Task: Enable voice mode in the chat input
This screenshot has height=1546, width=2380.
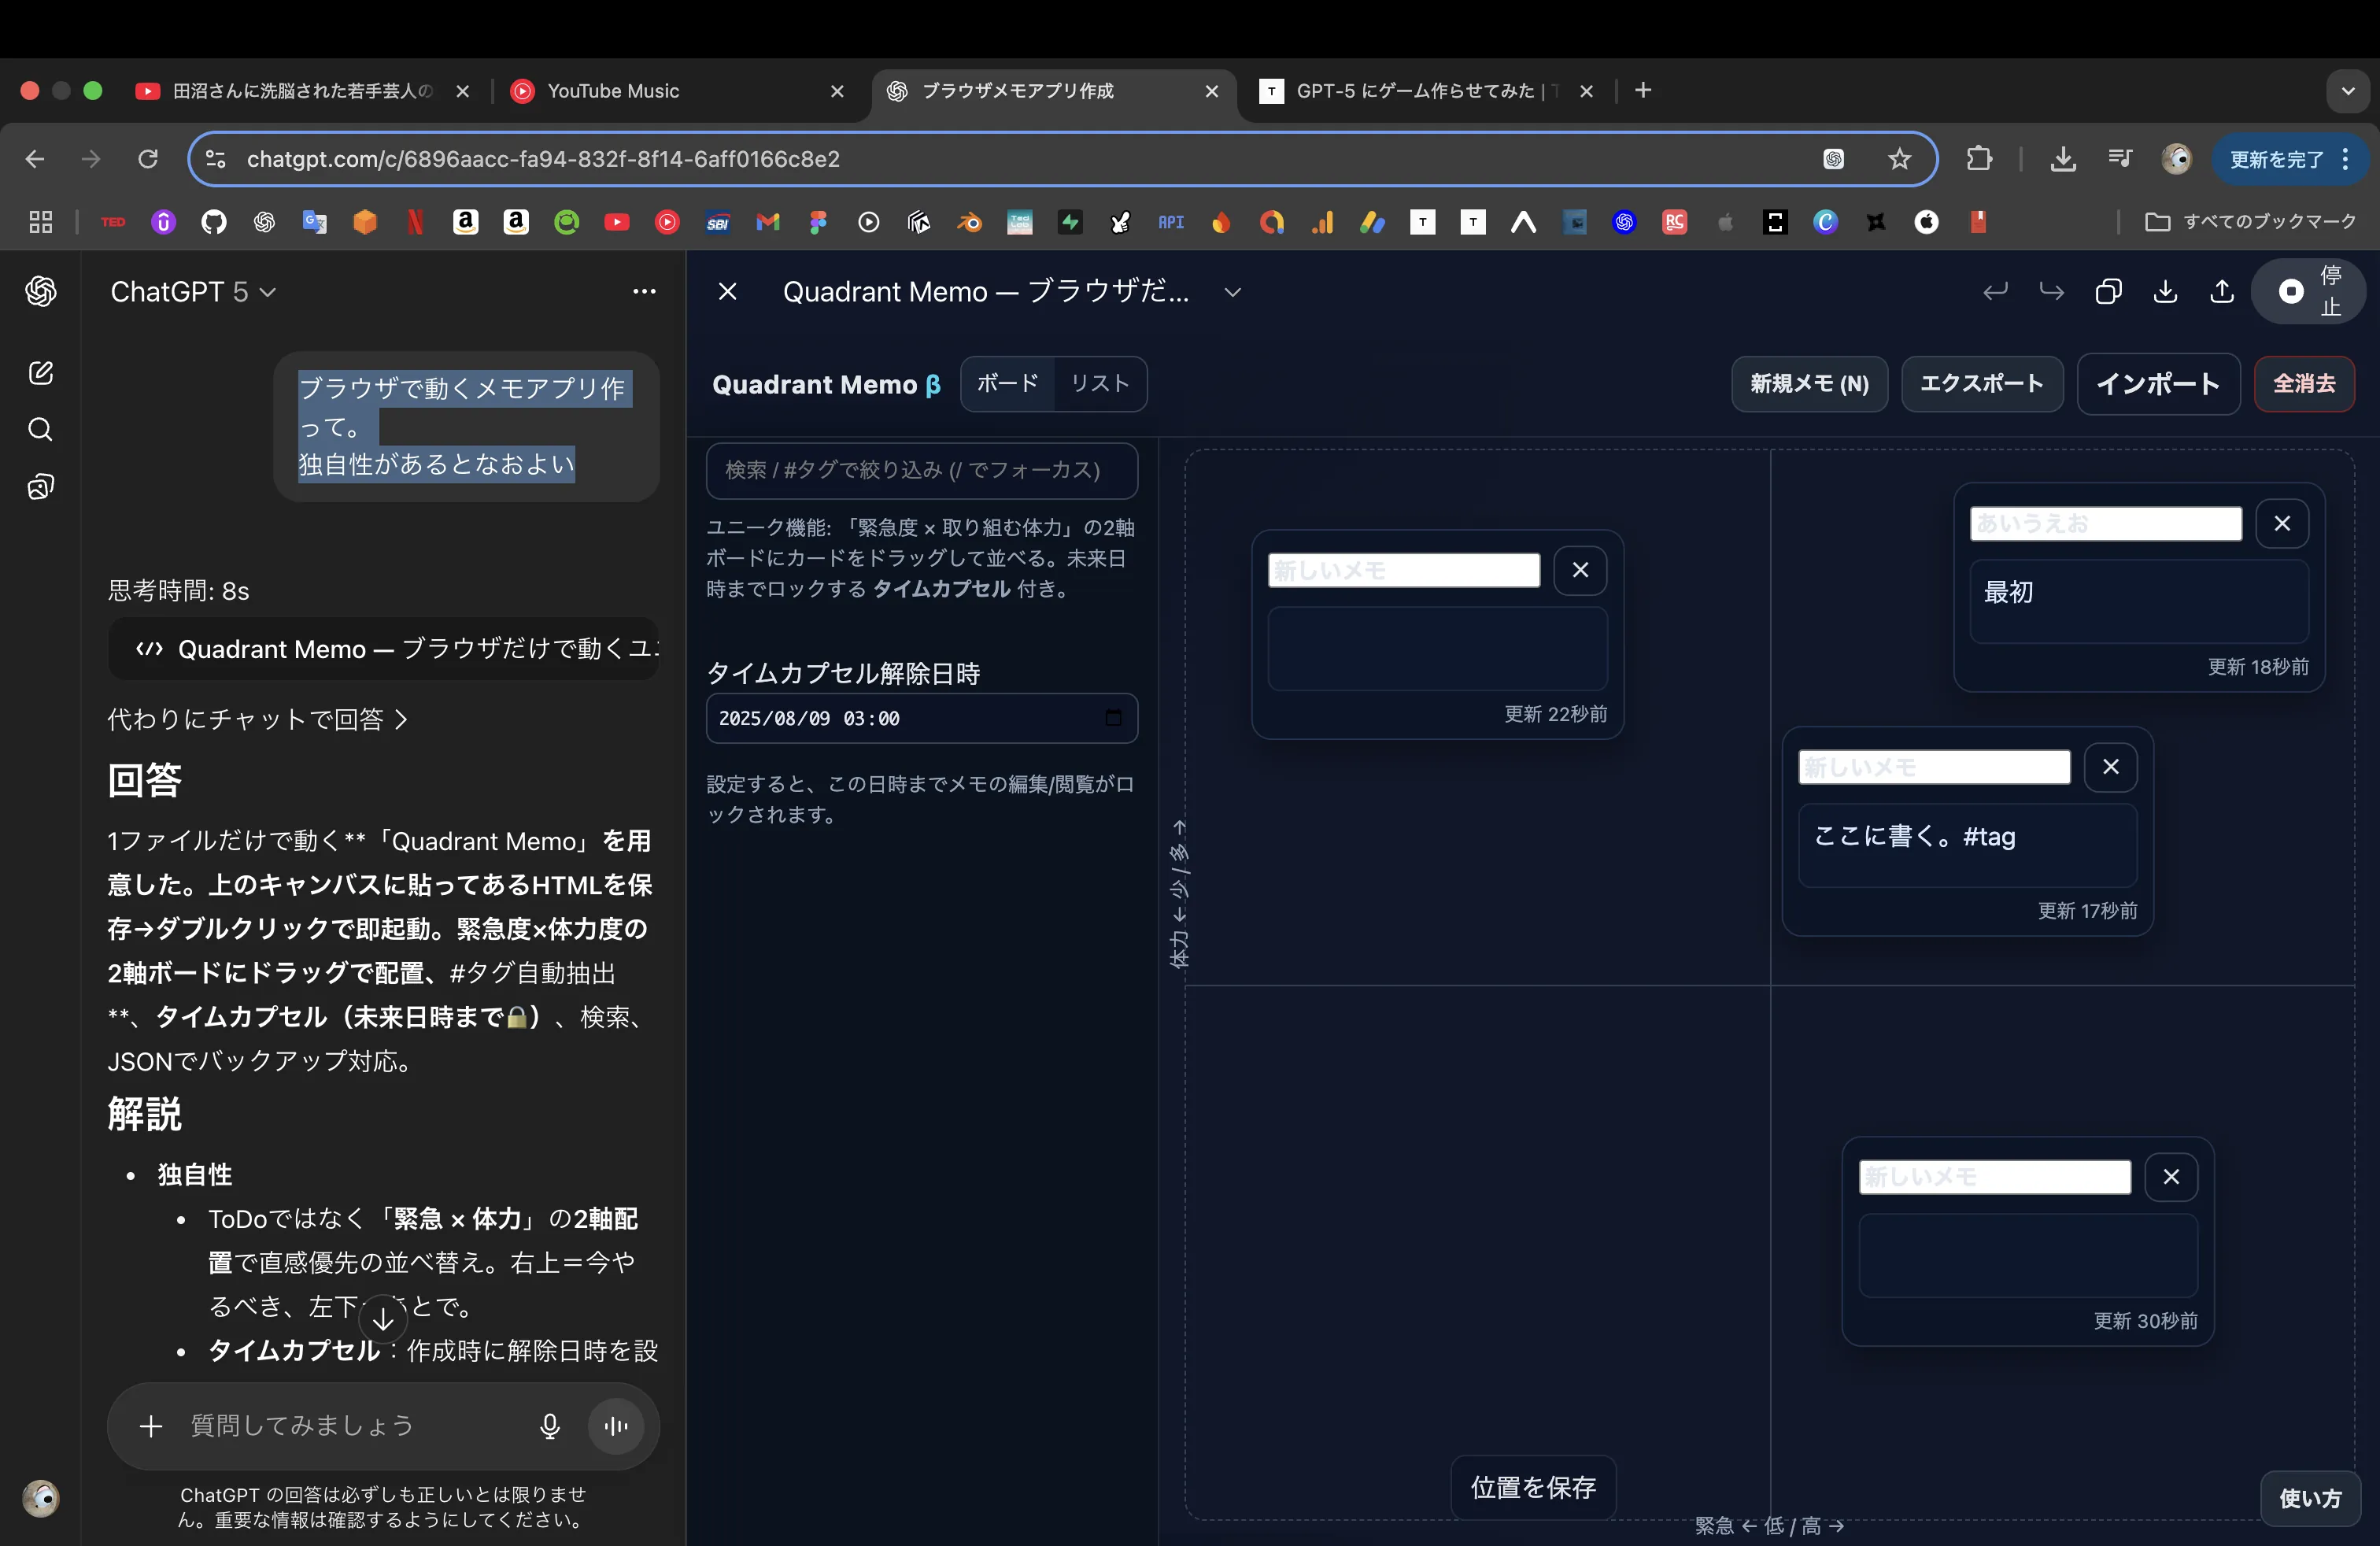Action: [616, 1427]
